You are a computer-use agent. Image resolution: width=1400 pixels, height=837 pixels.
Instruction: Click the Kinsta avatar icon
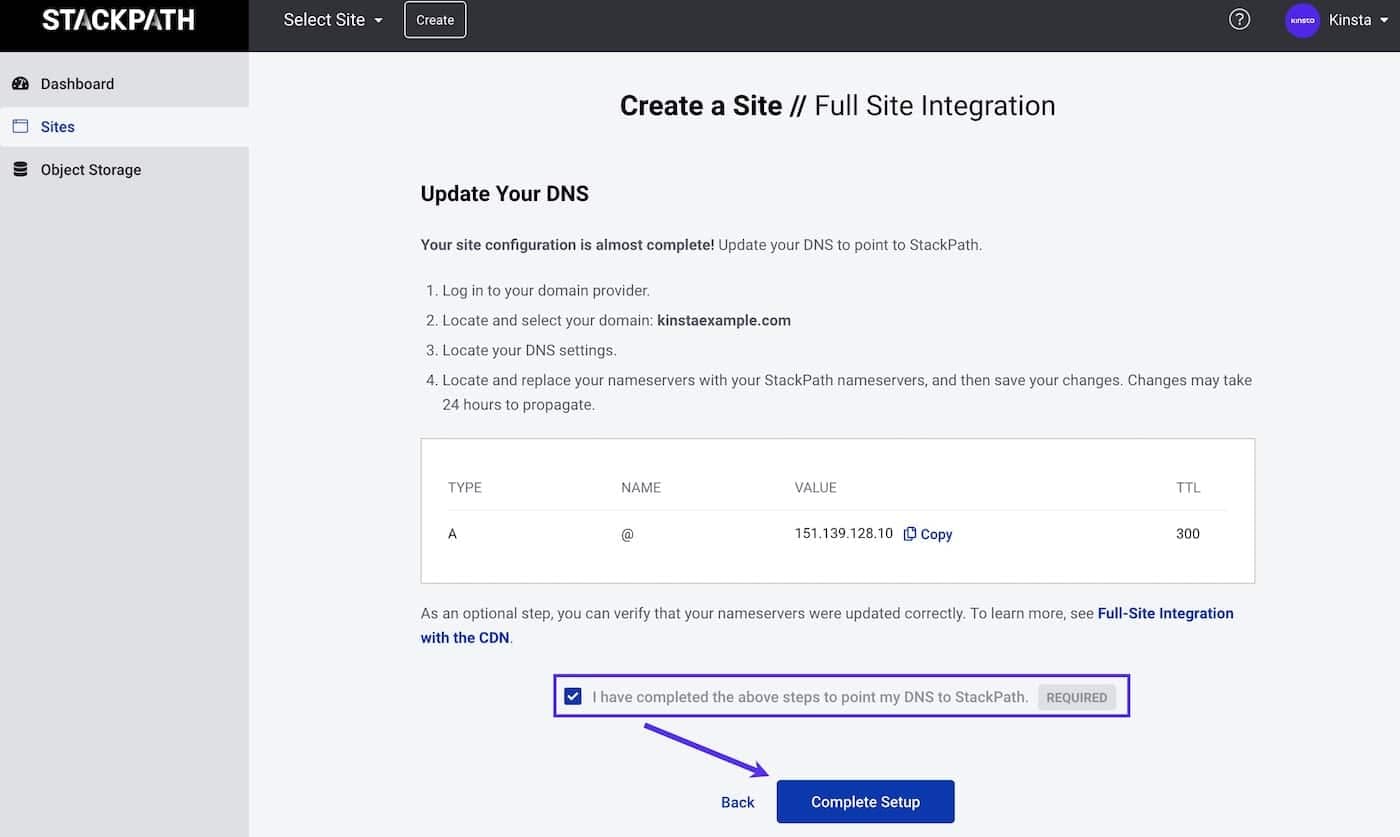[x=1302, y=19]
